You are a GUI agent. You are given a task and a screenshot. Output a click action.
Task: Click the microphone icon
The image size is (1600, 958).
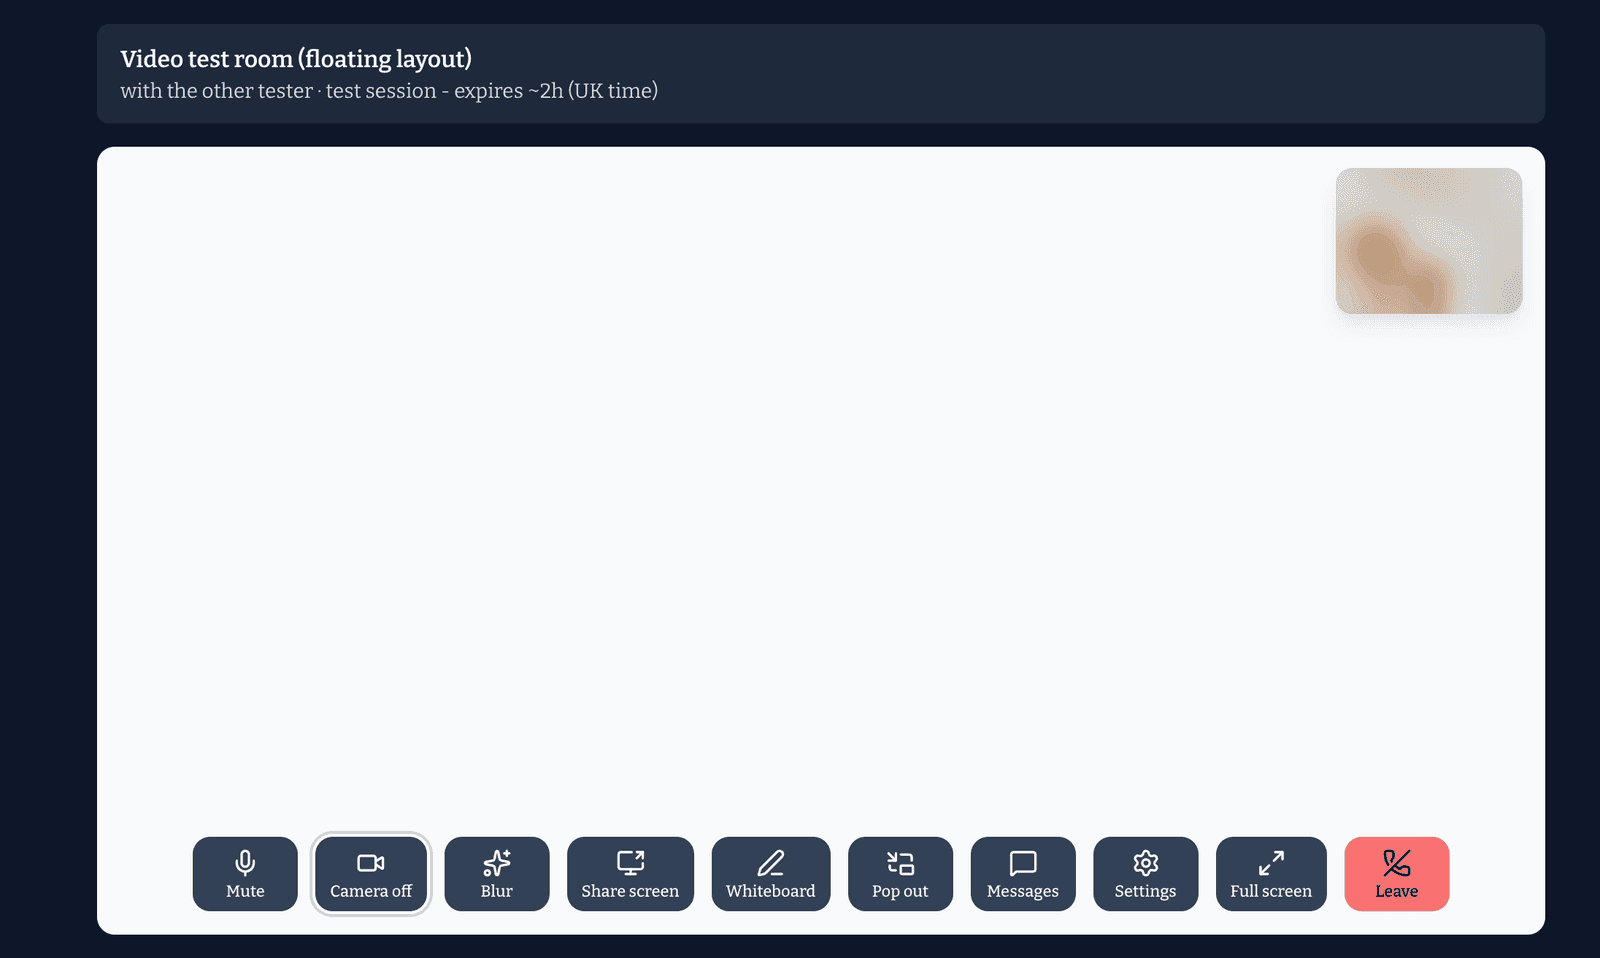245,862
